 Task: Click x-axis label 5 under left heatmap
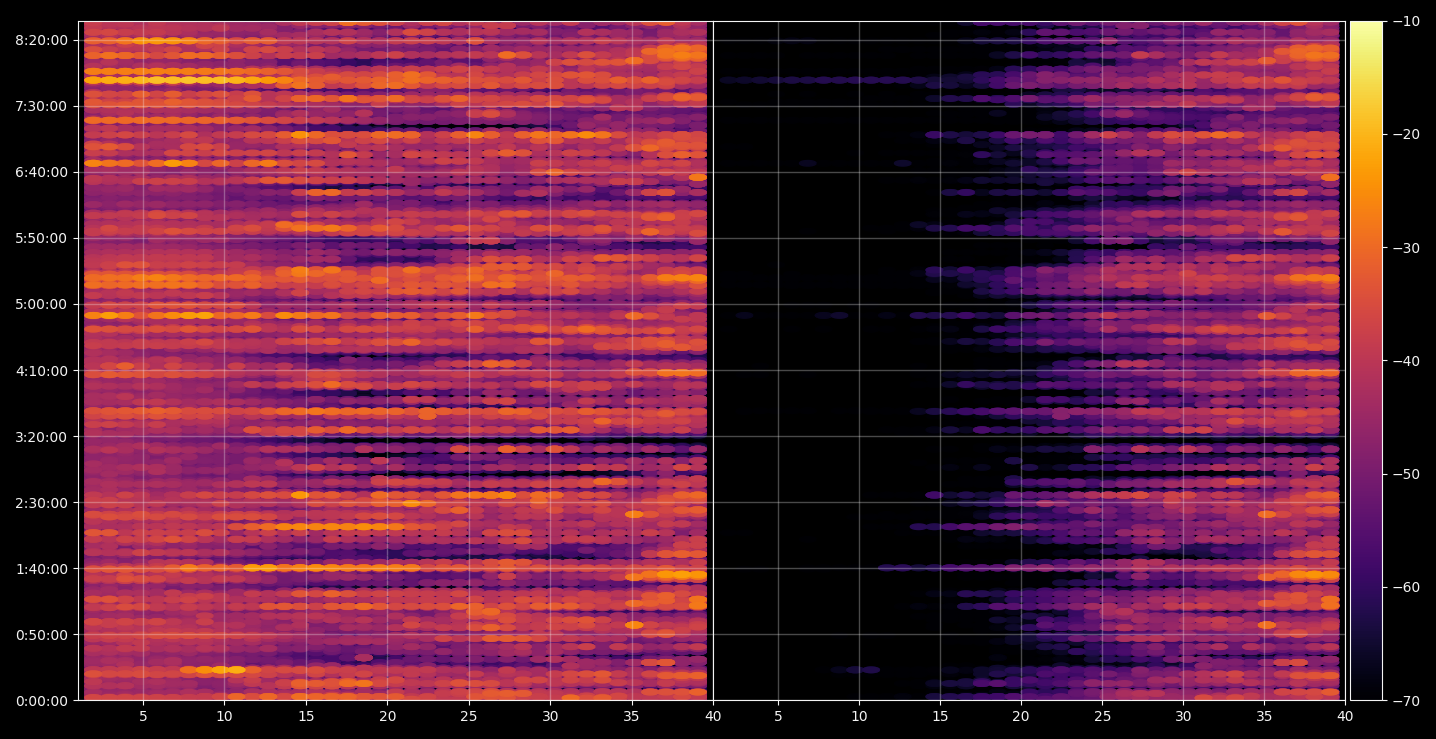[x=143, y=716]
